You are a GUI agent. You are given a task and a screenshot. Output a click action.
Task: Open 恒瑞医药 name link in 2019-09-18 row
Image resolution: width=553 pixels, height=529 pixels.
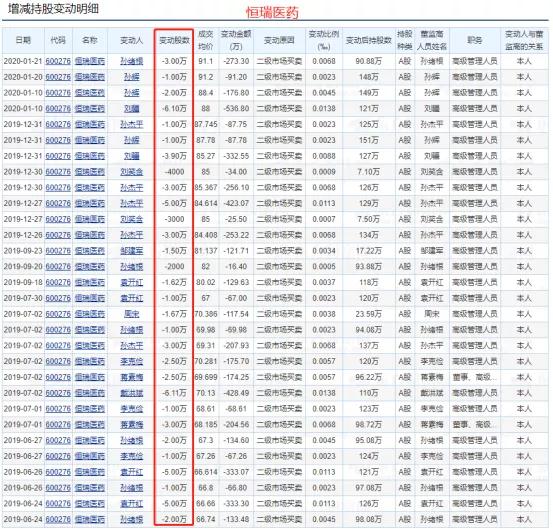(x=90, y=282)
